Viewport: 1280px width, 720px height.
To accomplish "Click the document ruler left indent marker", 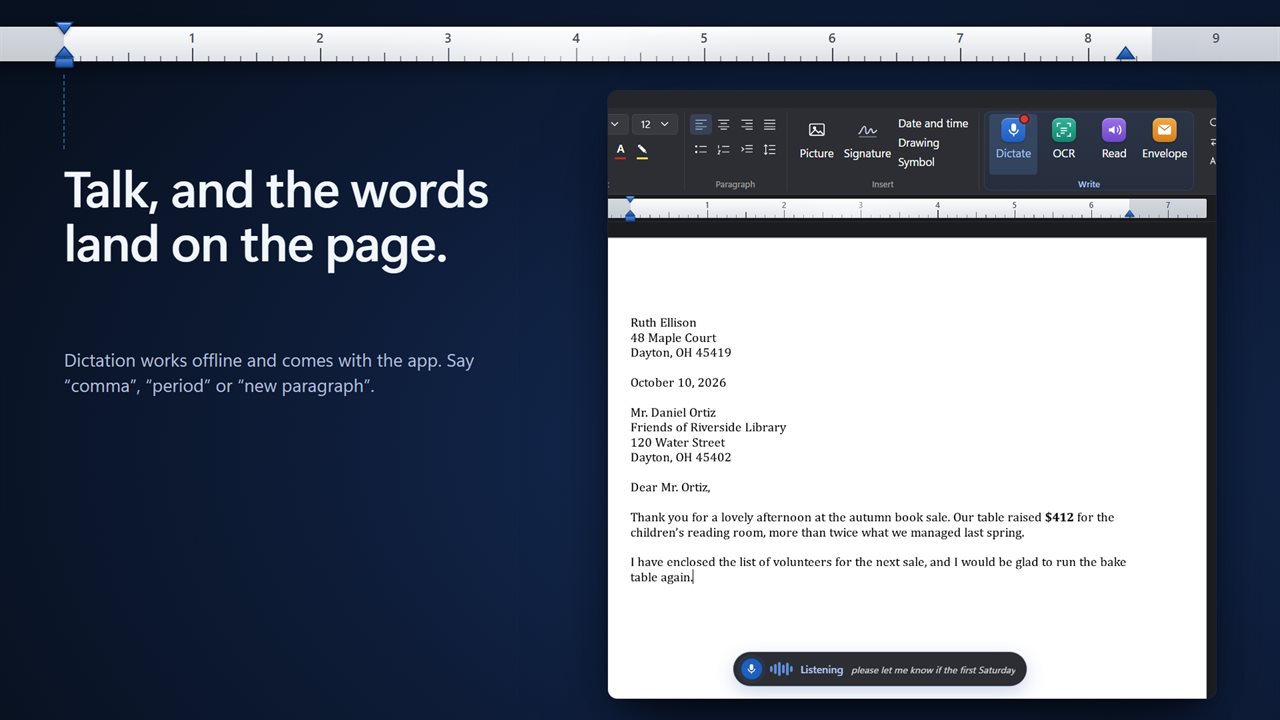I will pos(630,214).
